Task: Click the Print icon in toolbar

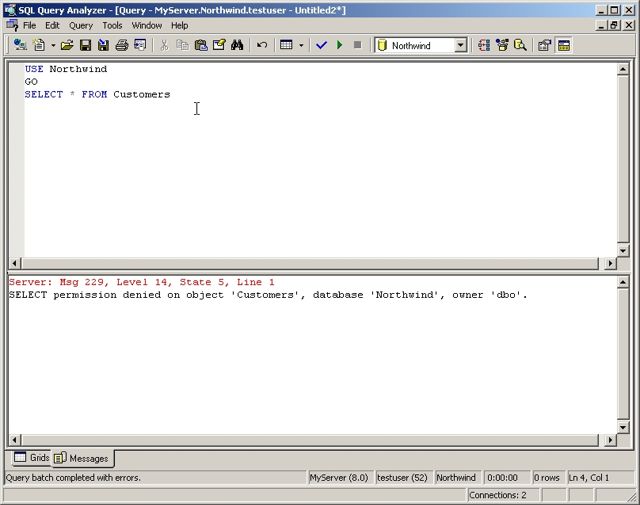Action: [x=121, y=45]
